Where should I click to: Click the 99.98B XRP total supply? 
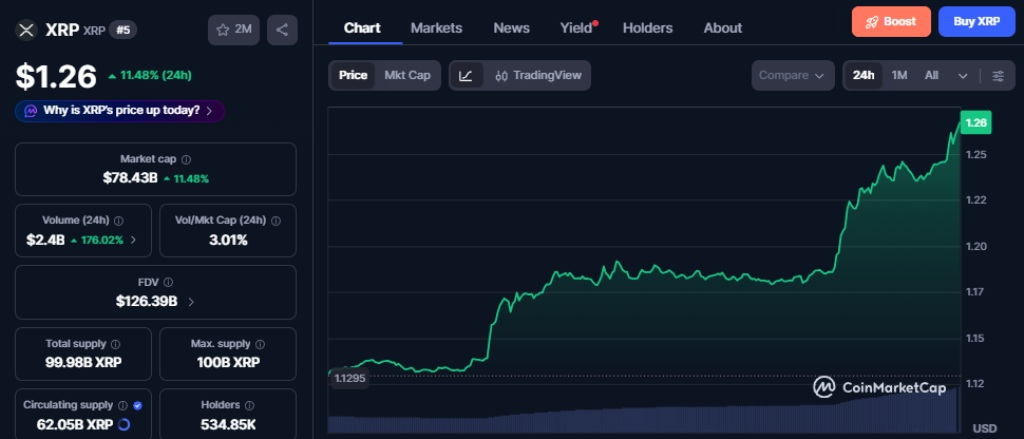click(84, 363)
